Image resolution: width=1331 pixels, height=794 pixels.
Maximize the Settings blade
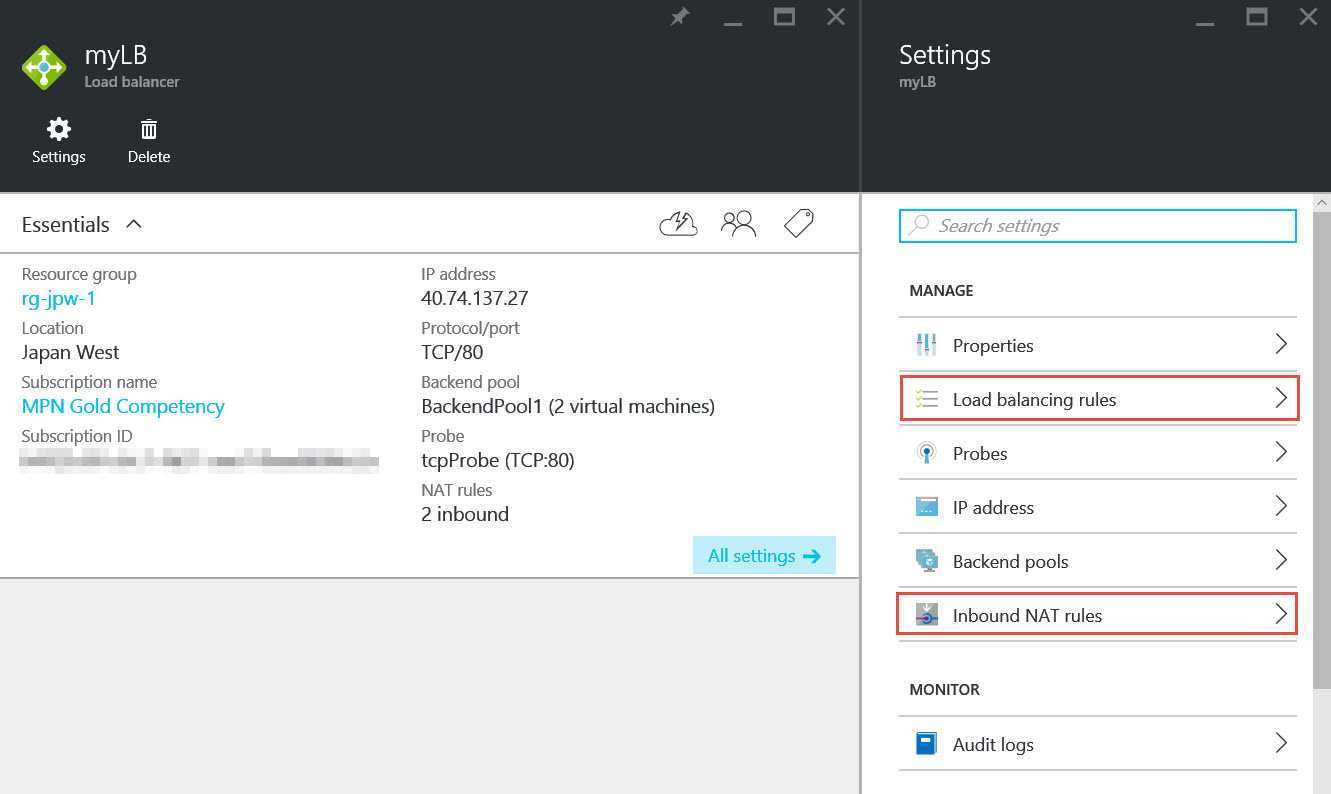[1257, 17]
